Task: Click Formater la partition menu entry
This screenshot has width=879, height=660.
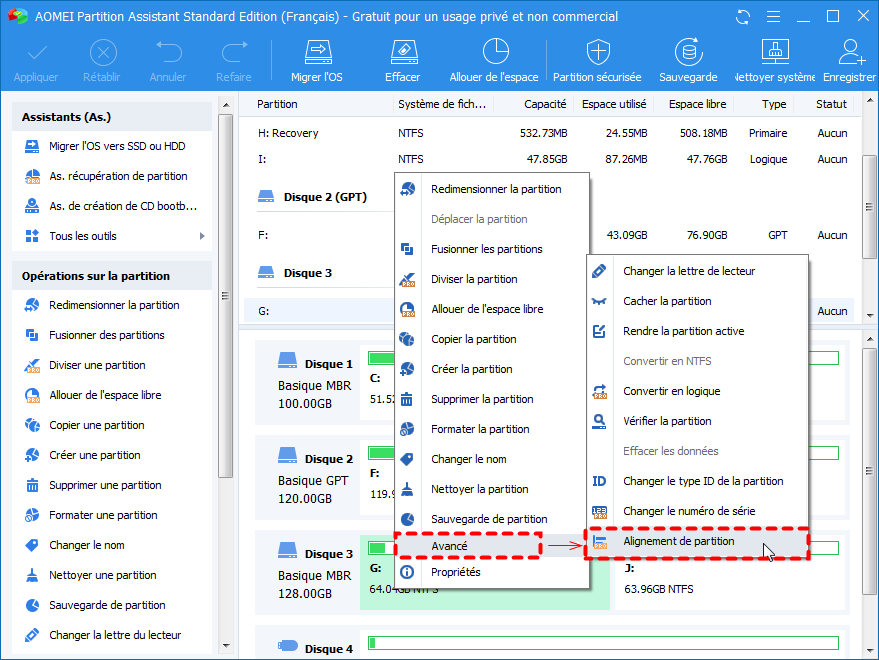Action: coord(480,429)
